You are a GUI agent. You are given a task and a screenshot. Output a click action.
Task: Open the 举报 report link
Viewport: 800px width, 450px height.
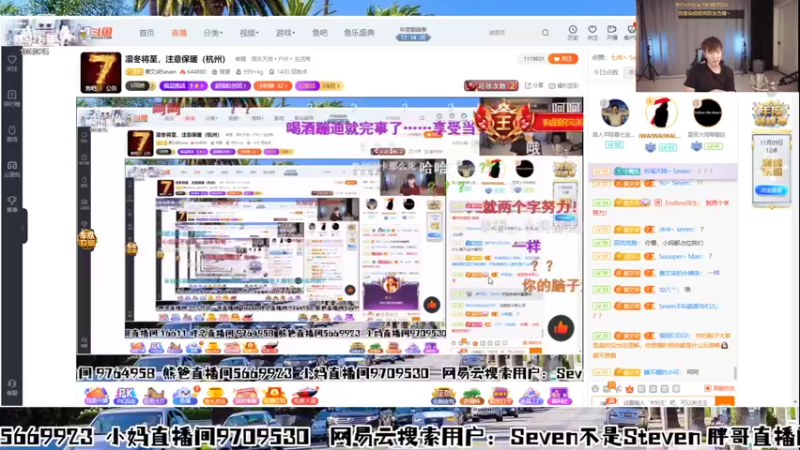(240, 59)
